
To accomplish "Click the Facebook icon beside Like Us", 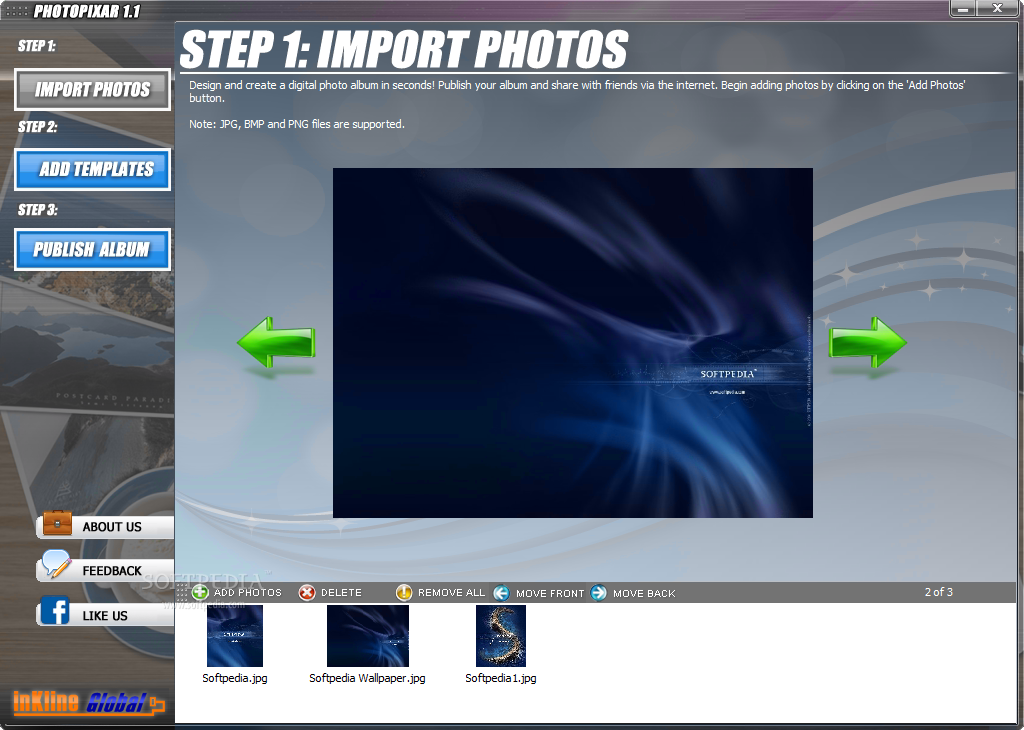I will (x=55, y=611).
